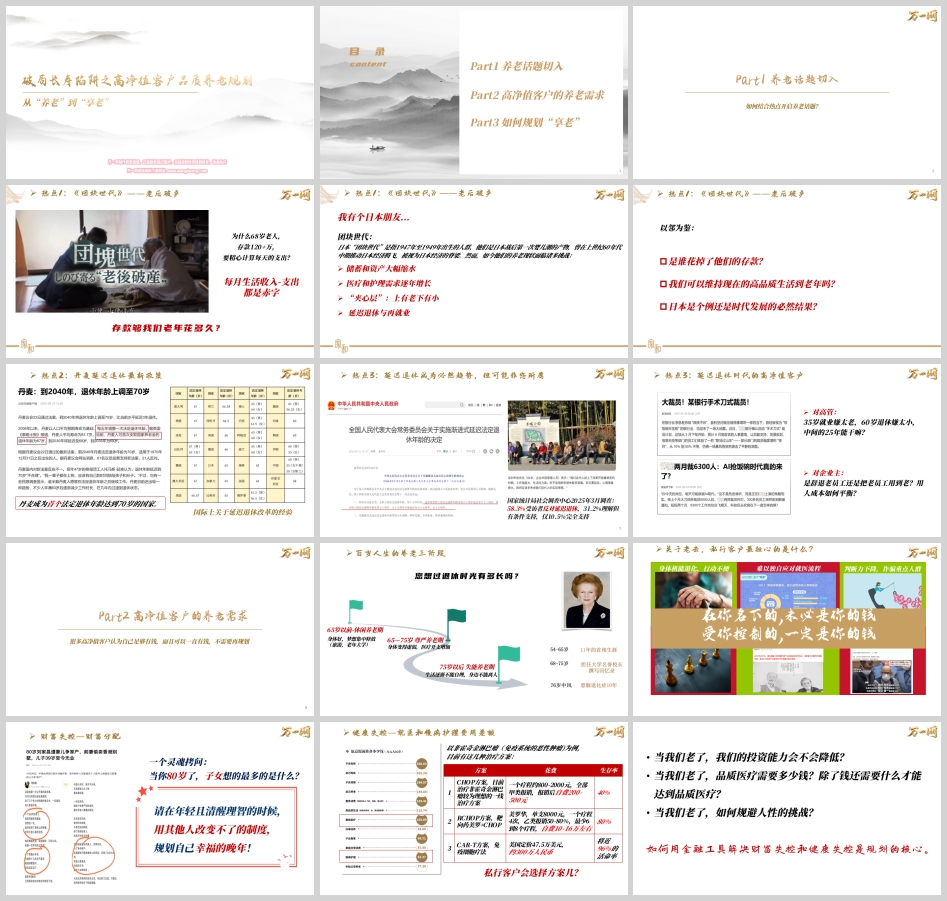Image resolution: width=947 pixels, height=901 pixels.
Task: Click the arrow bullet before 延迟退休与再就业
Action: pos(341,313)
